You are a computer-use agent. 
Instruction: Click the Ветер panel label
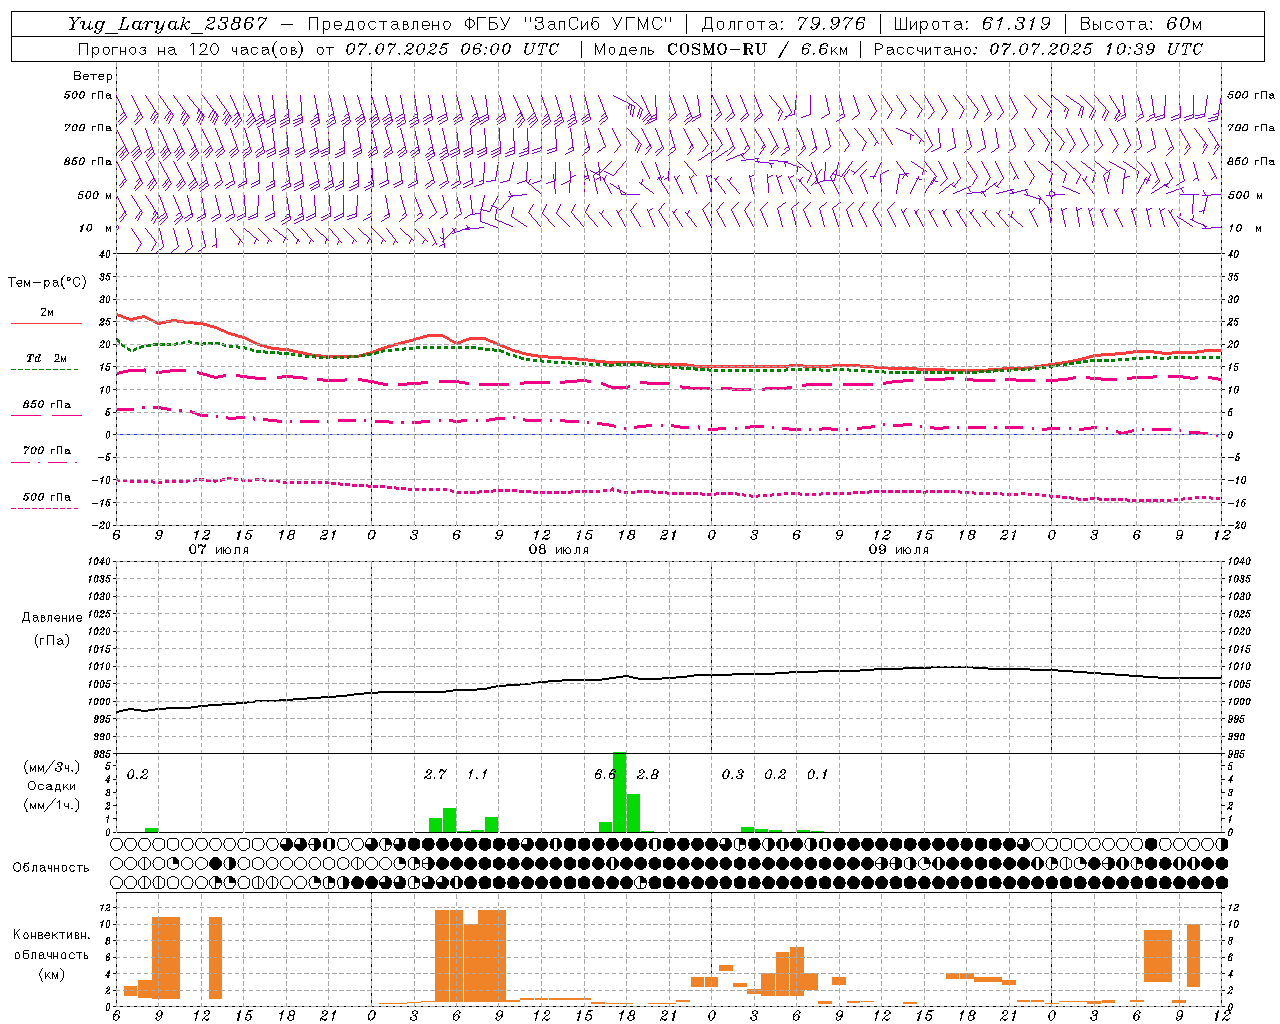[93, 76]
